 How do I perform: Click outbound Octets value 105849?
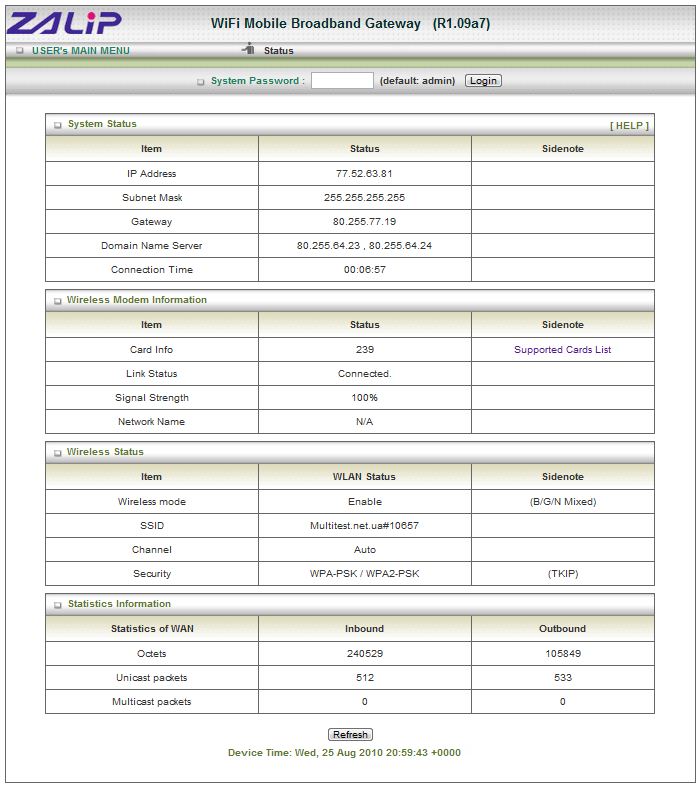point(563,654)
